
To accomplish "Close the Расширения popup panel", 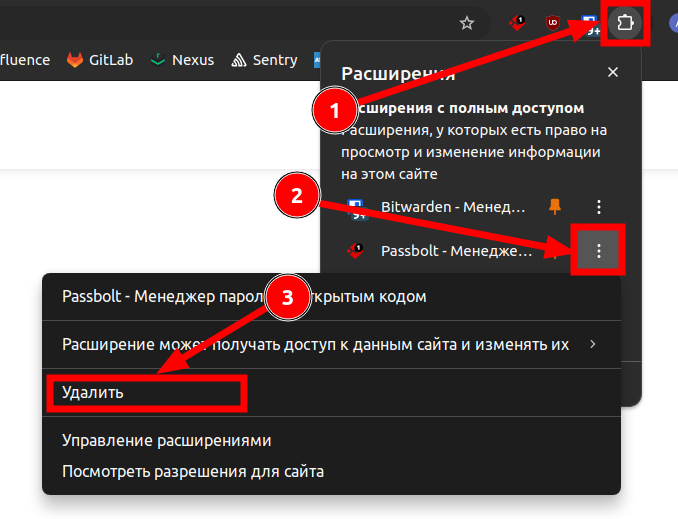I will [x=613, y=72].
